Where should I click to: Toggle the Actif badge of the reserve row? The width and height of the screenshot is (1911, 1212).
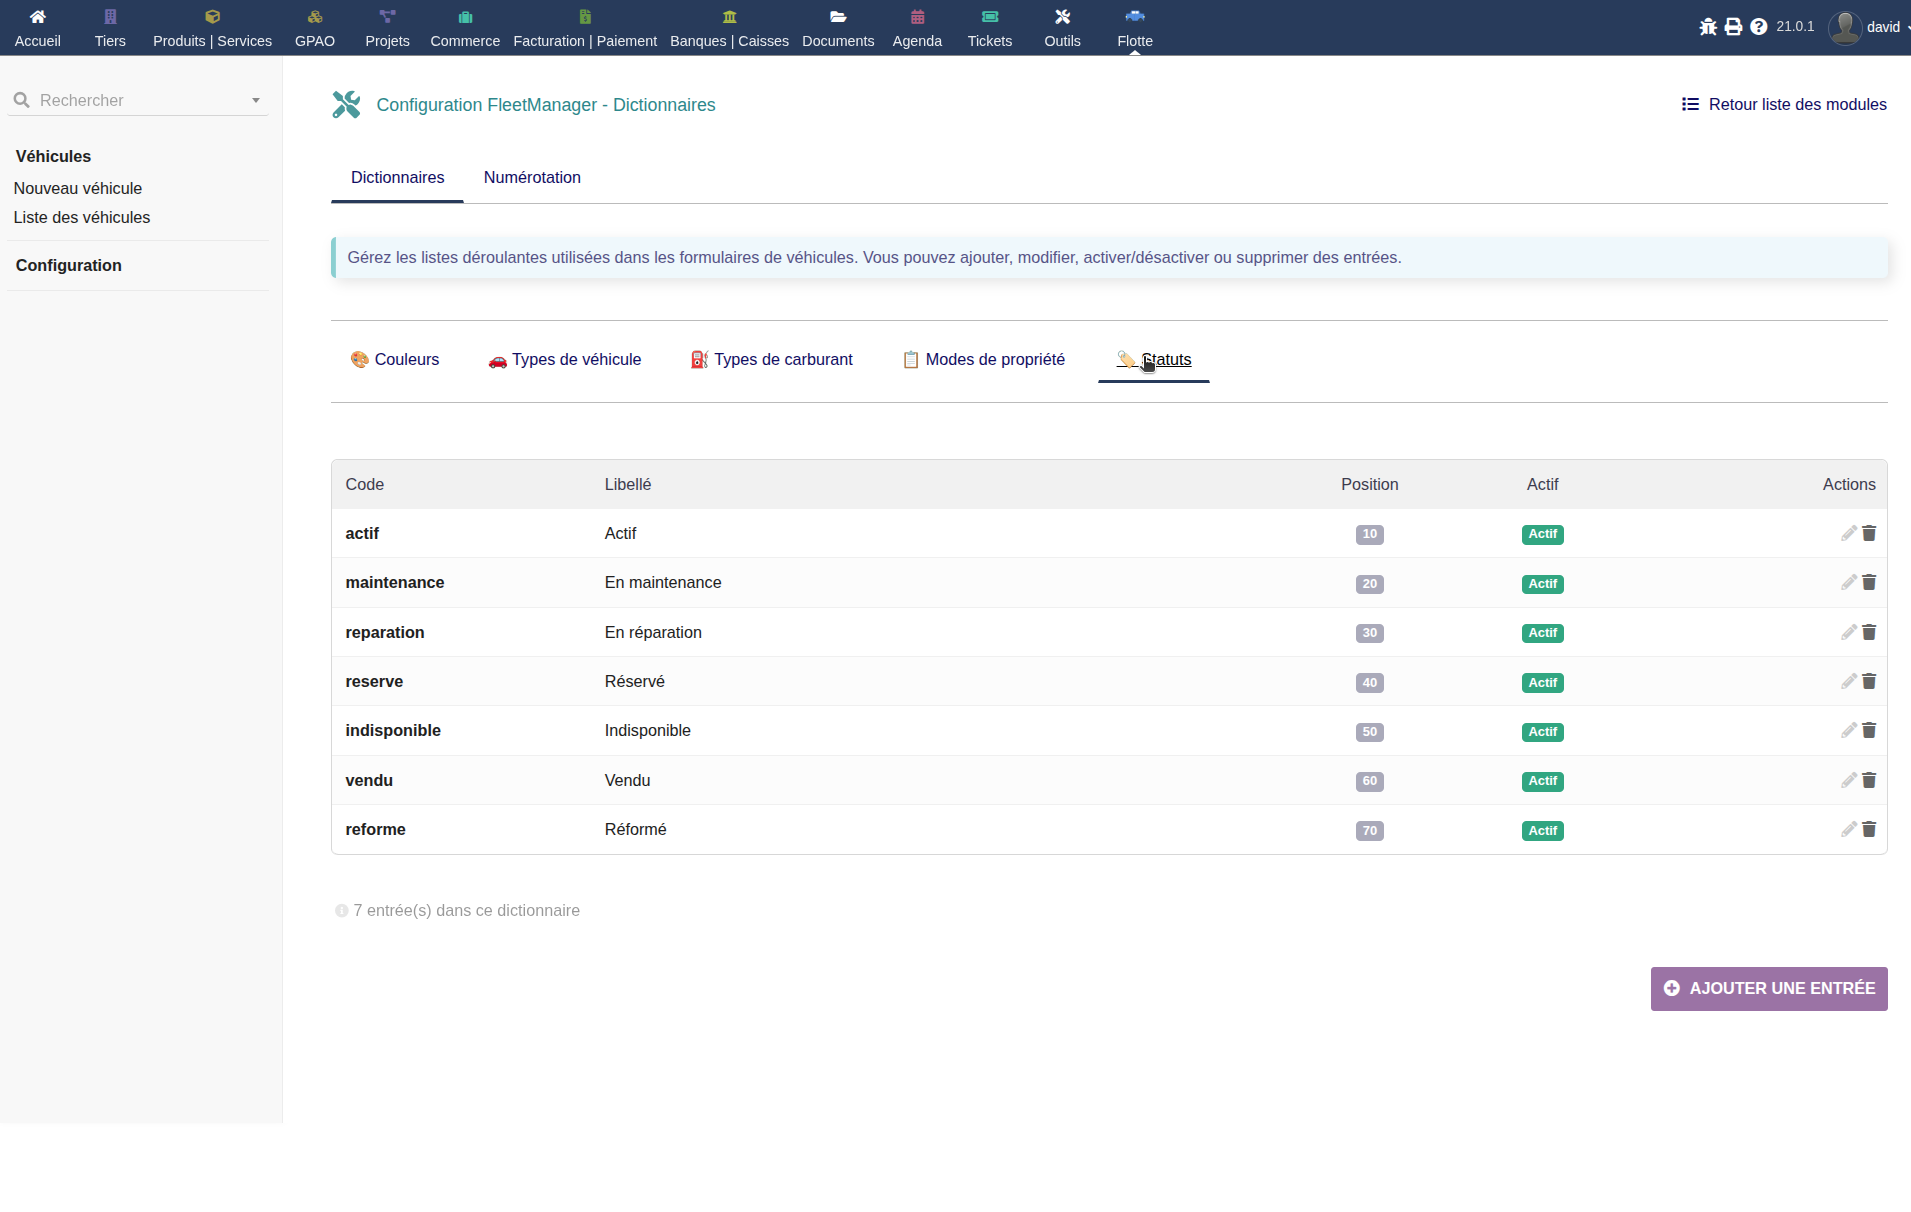(x=1542, y=683)
